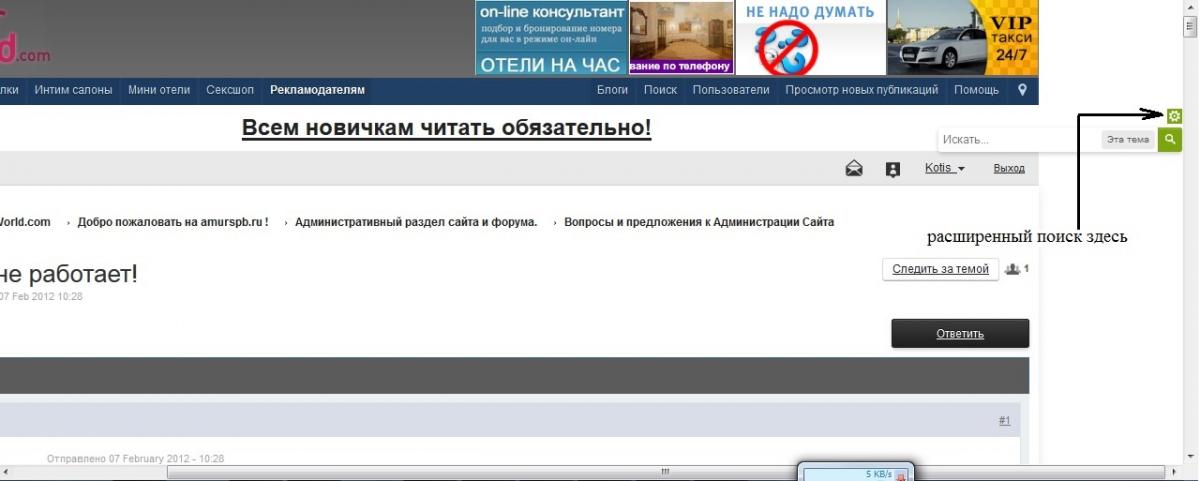Click the horizontal scrollbar thumb at page bottom

663,471
